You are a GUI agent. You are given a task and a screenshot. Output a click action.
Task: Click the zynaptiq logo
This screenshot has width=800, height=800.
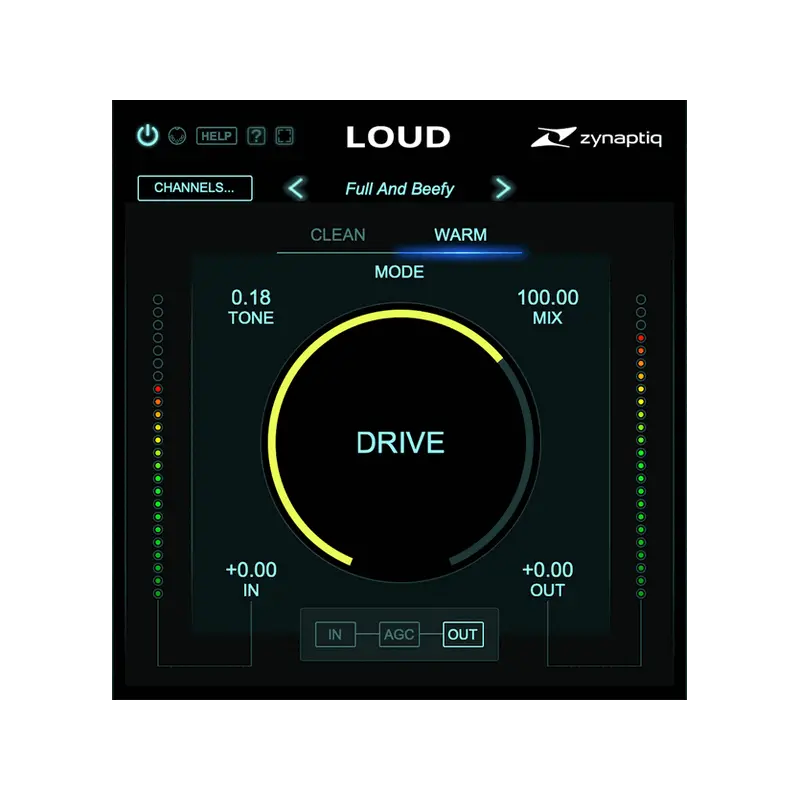(x=596, y=137)
